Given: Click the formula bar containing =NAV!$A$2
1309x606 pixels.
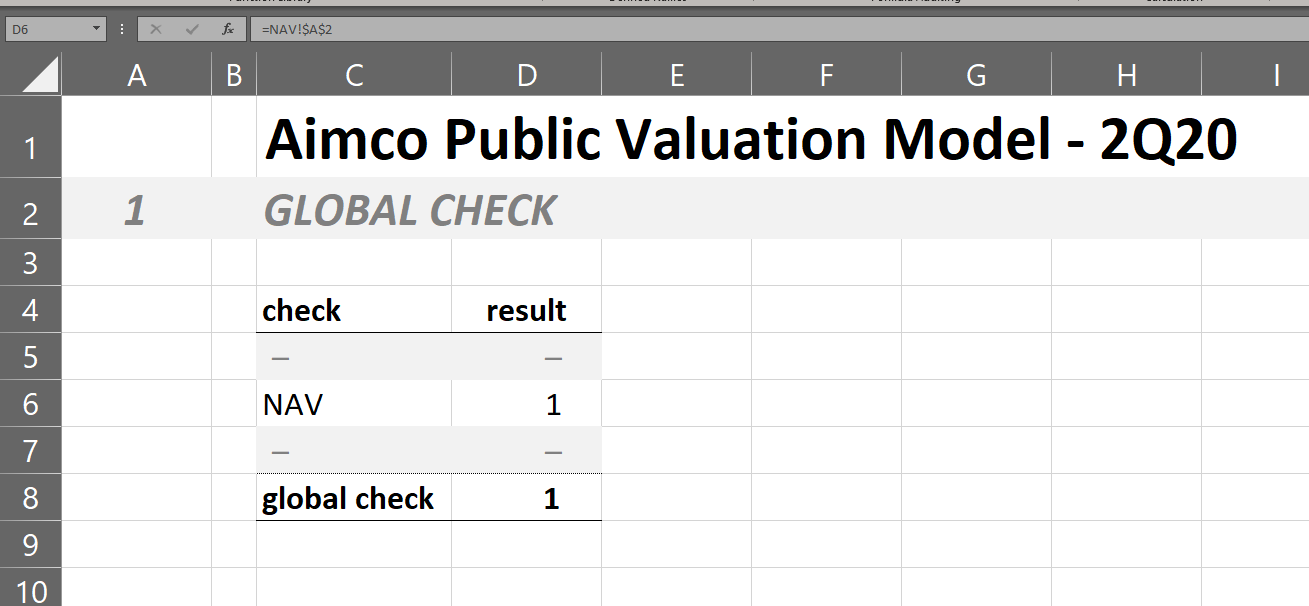Looking at the screenshot, I should point(779,30).
